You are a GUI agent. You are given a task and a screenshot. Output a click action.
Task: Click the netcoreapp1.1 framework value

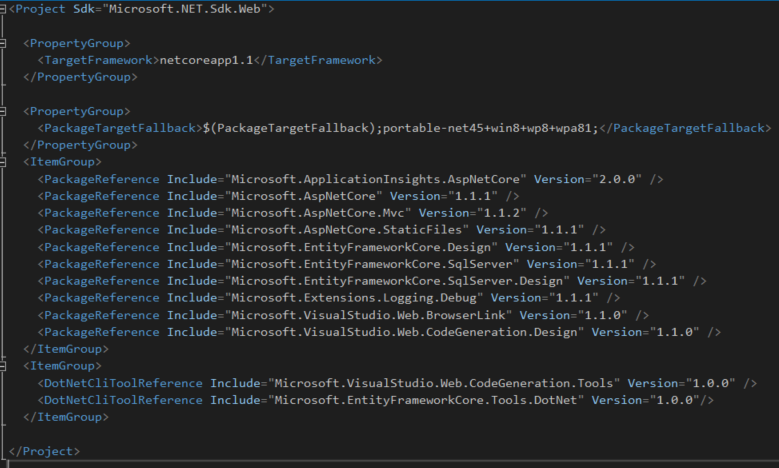point(207,60)
